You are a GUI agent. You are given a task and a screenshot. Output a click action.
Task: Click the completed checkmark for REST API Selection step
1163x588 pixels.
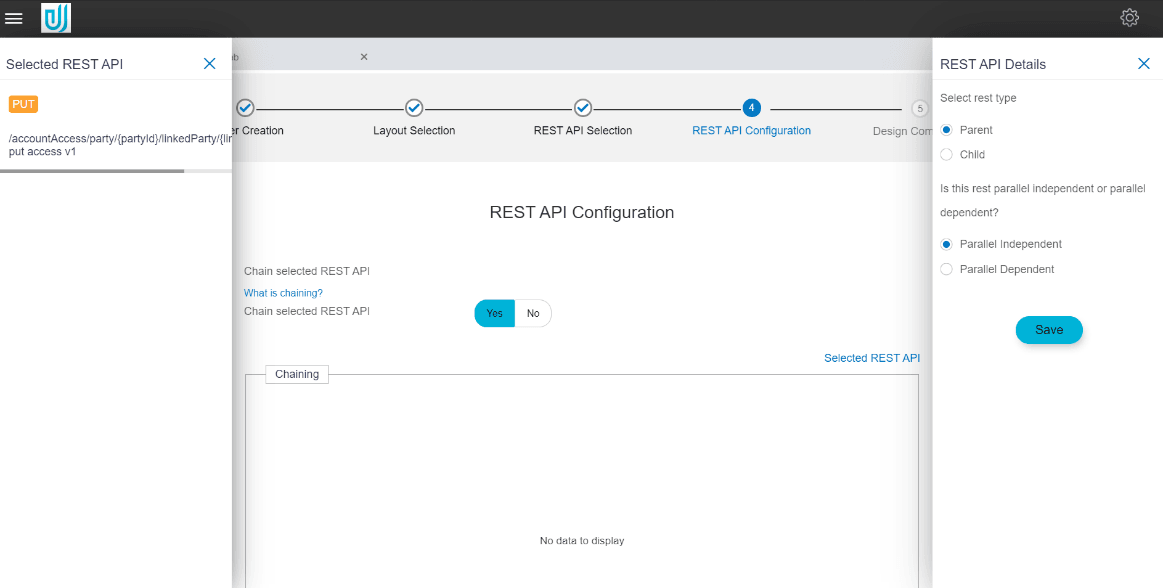583,108
